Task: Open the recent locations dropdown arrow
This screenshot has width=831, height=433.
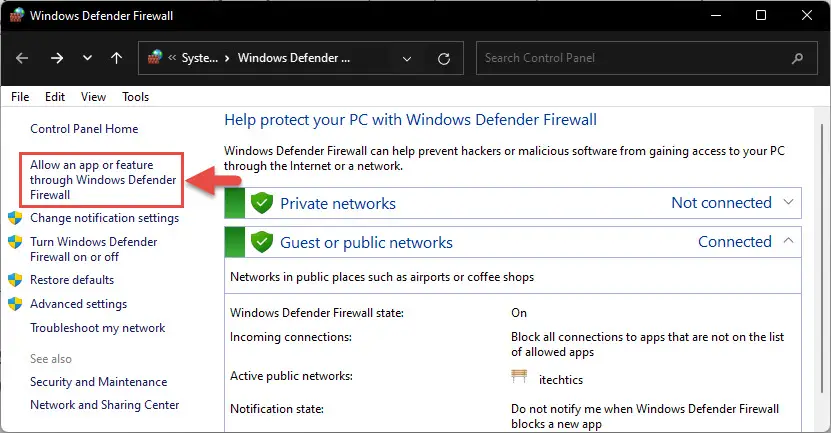Action: pyautogui.click(x=87, y=58)
